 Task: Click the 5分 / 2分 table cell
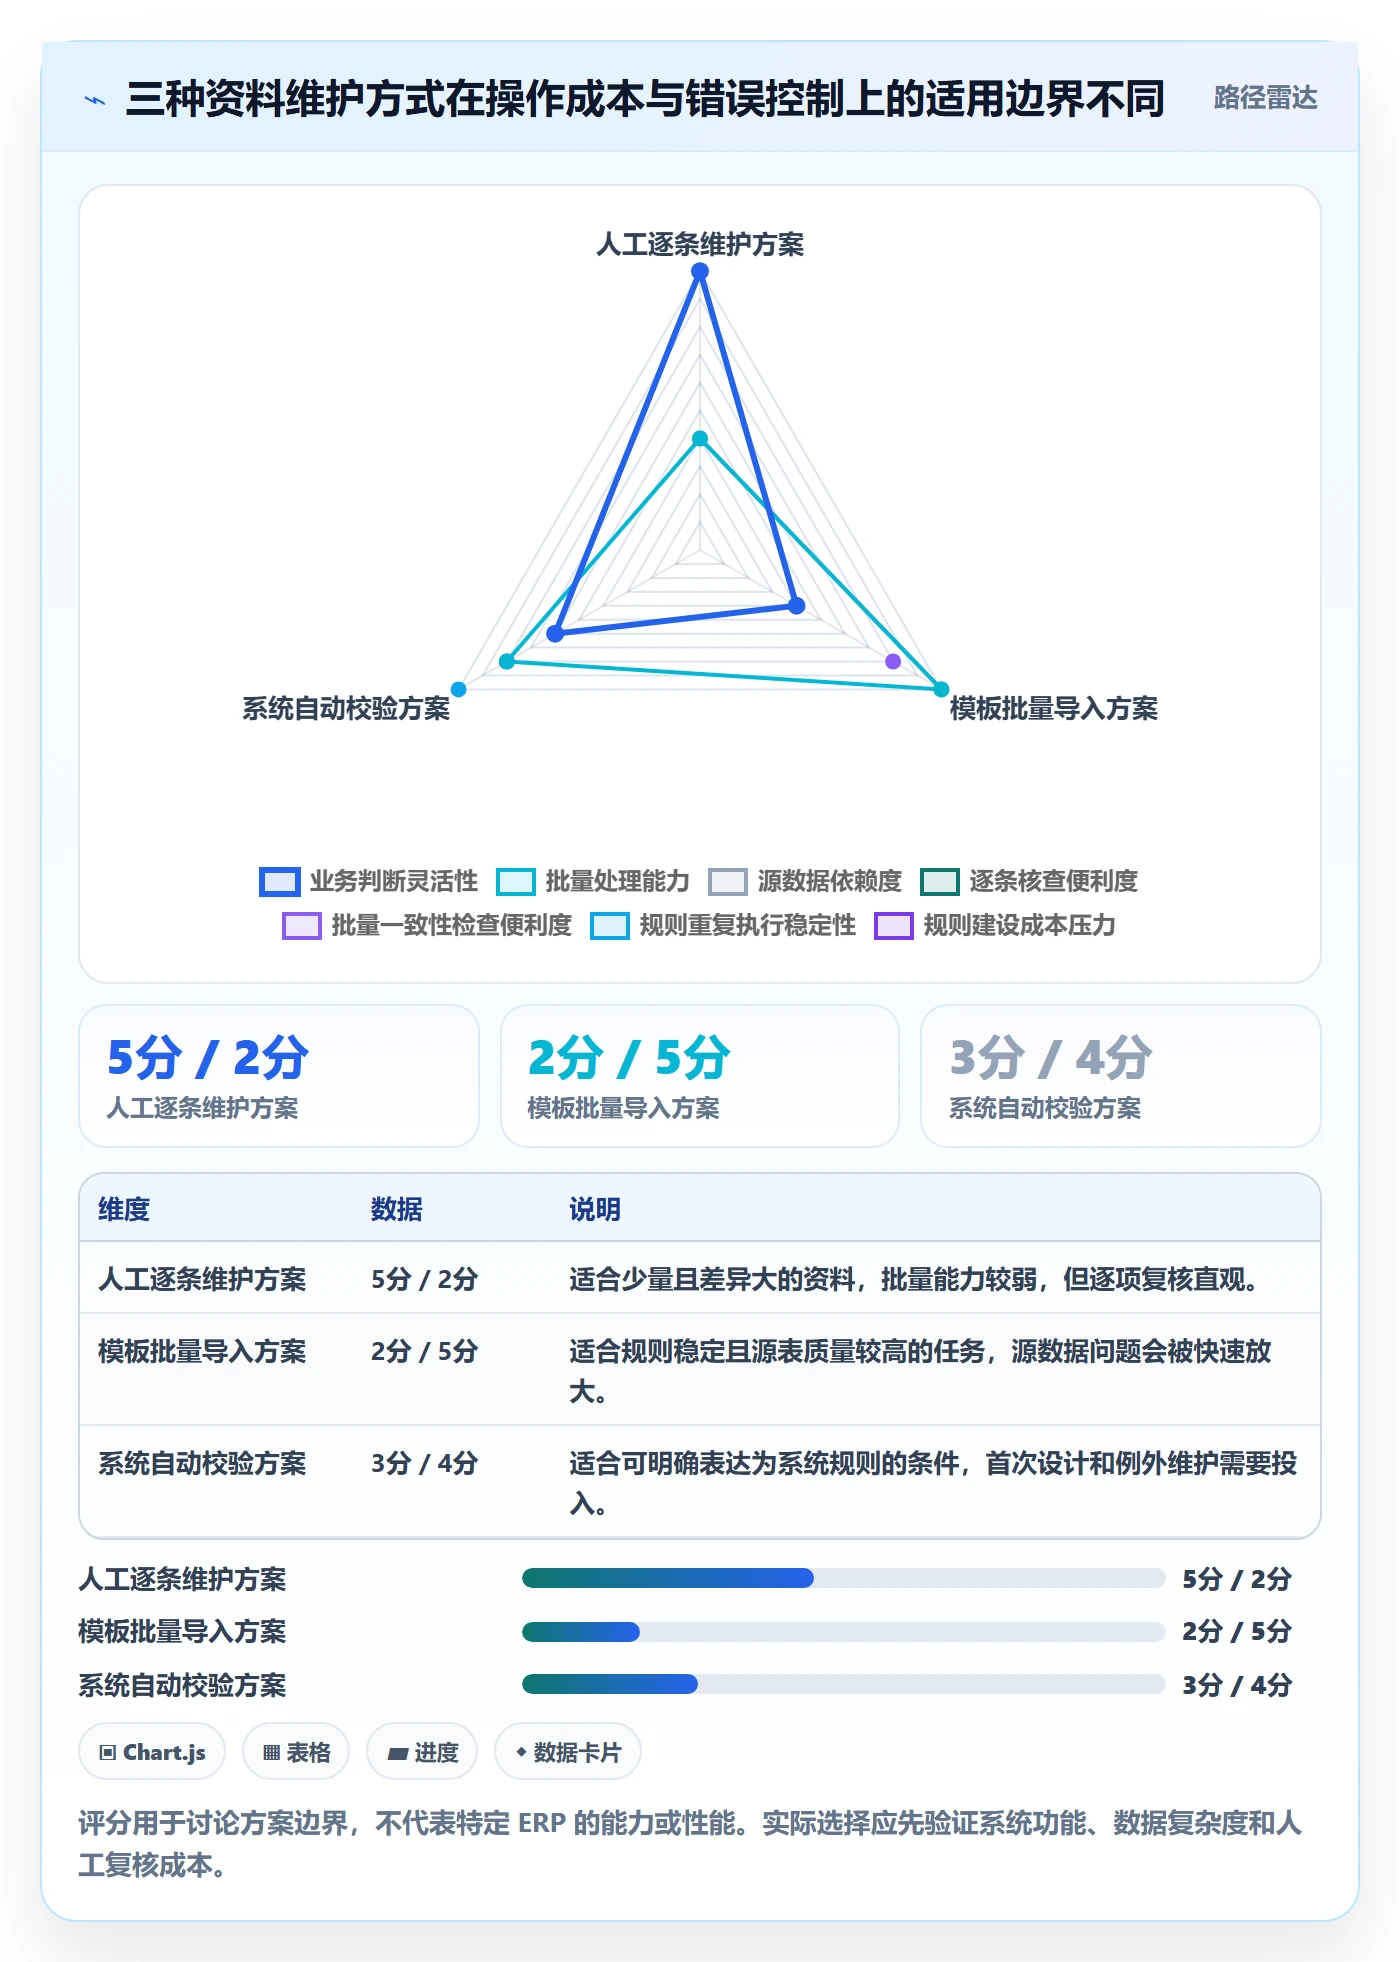[425, 1280]
